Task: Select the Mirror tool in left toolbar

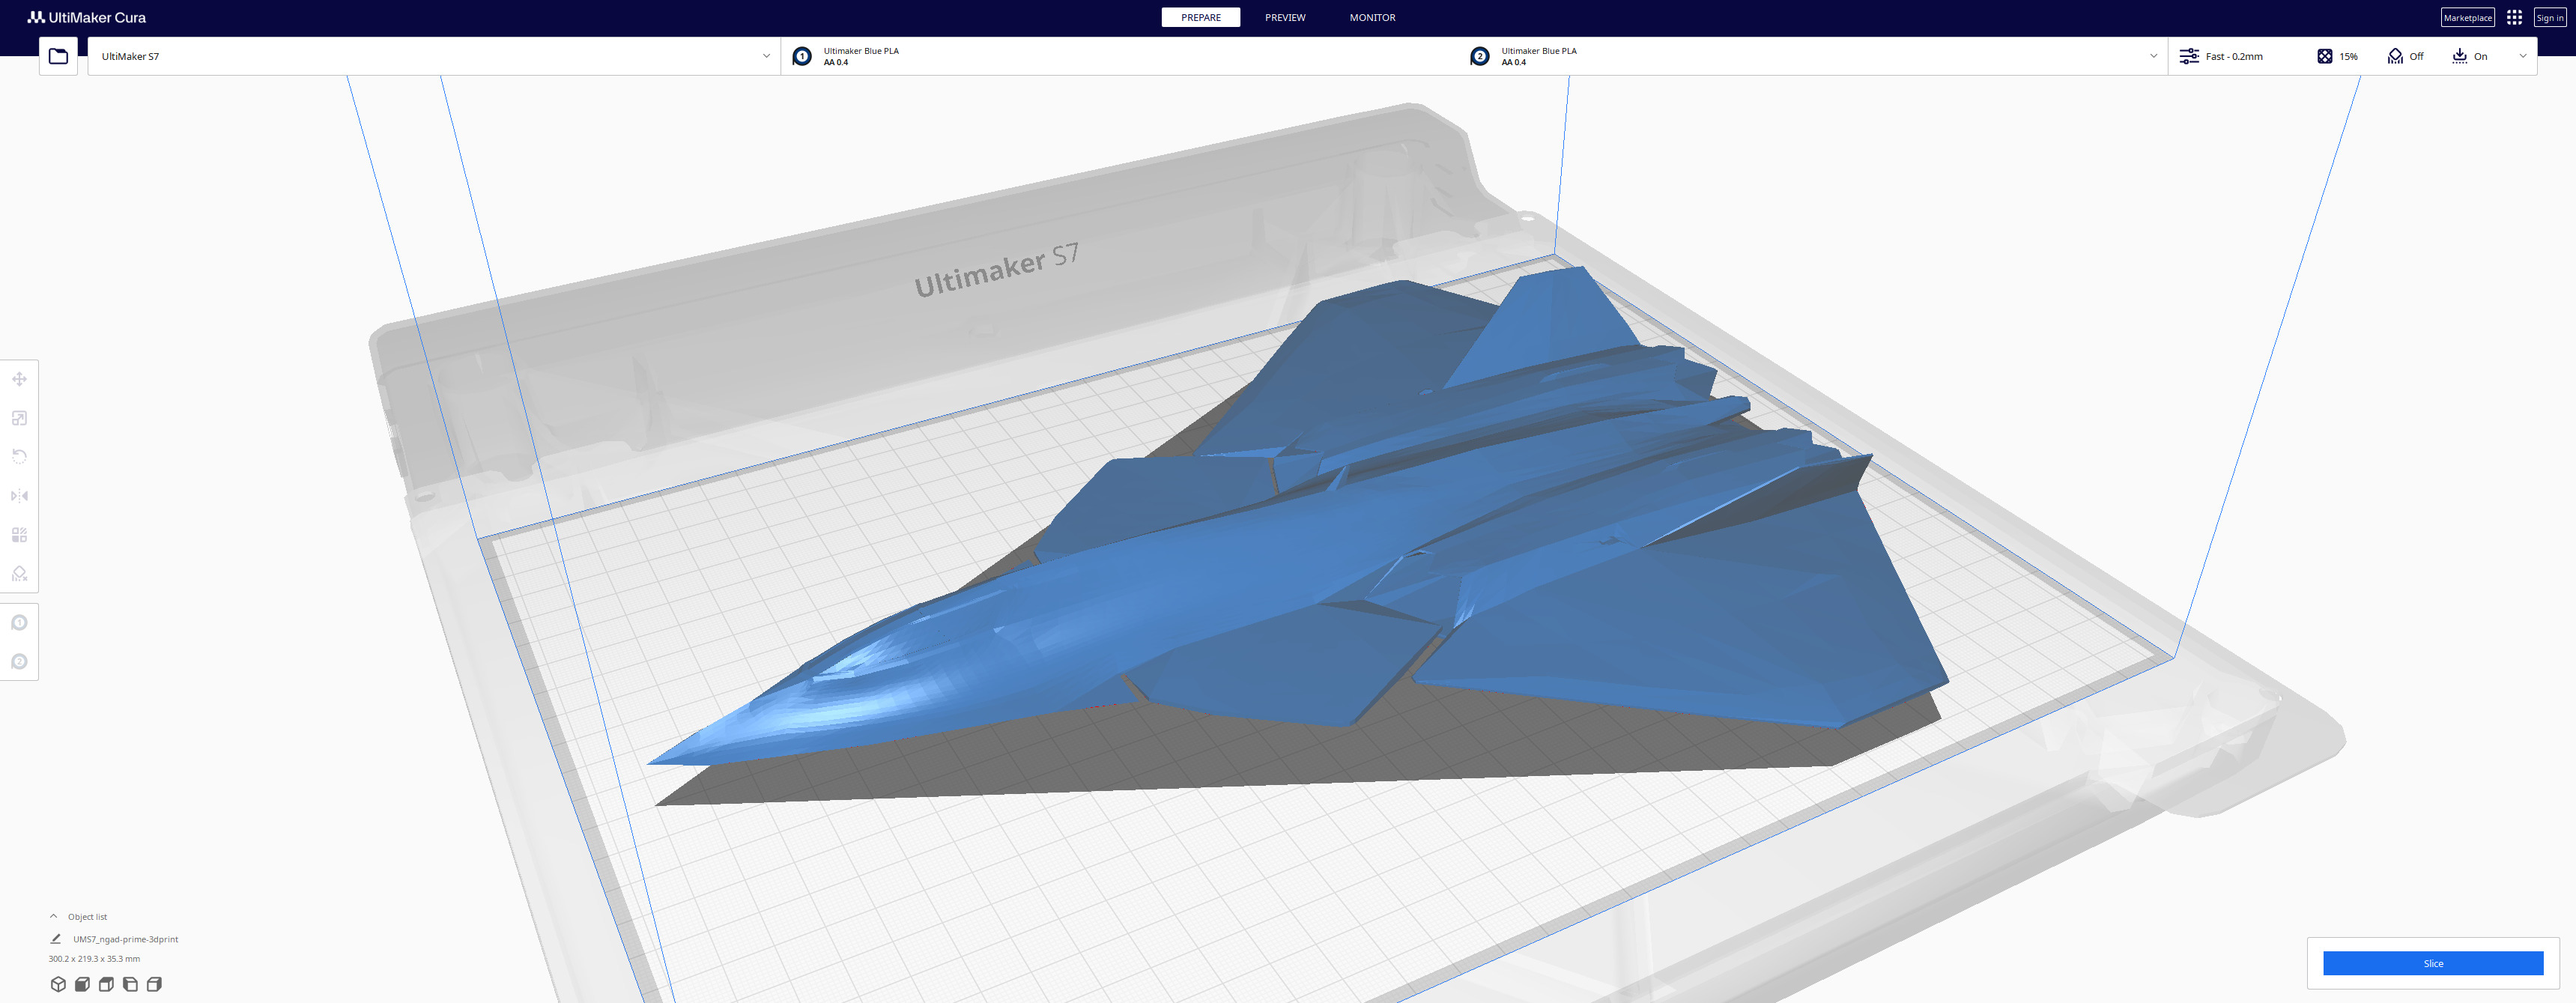Action: point(19,496)
